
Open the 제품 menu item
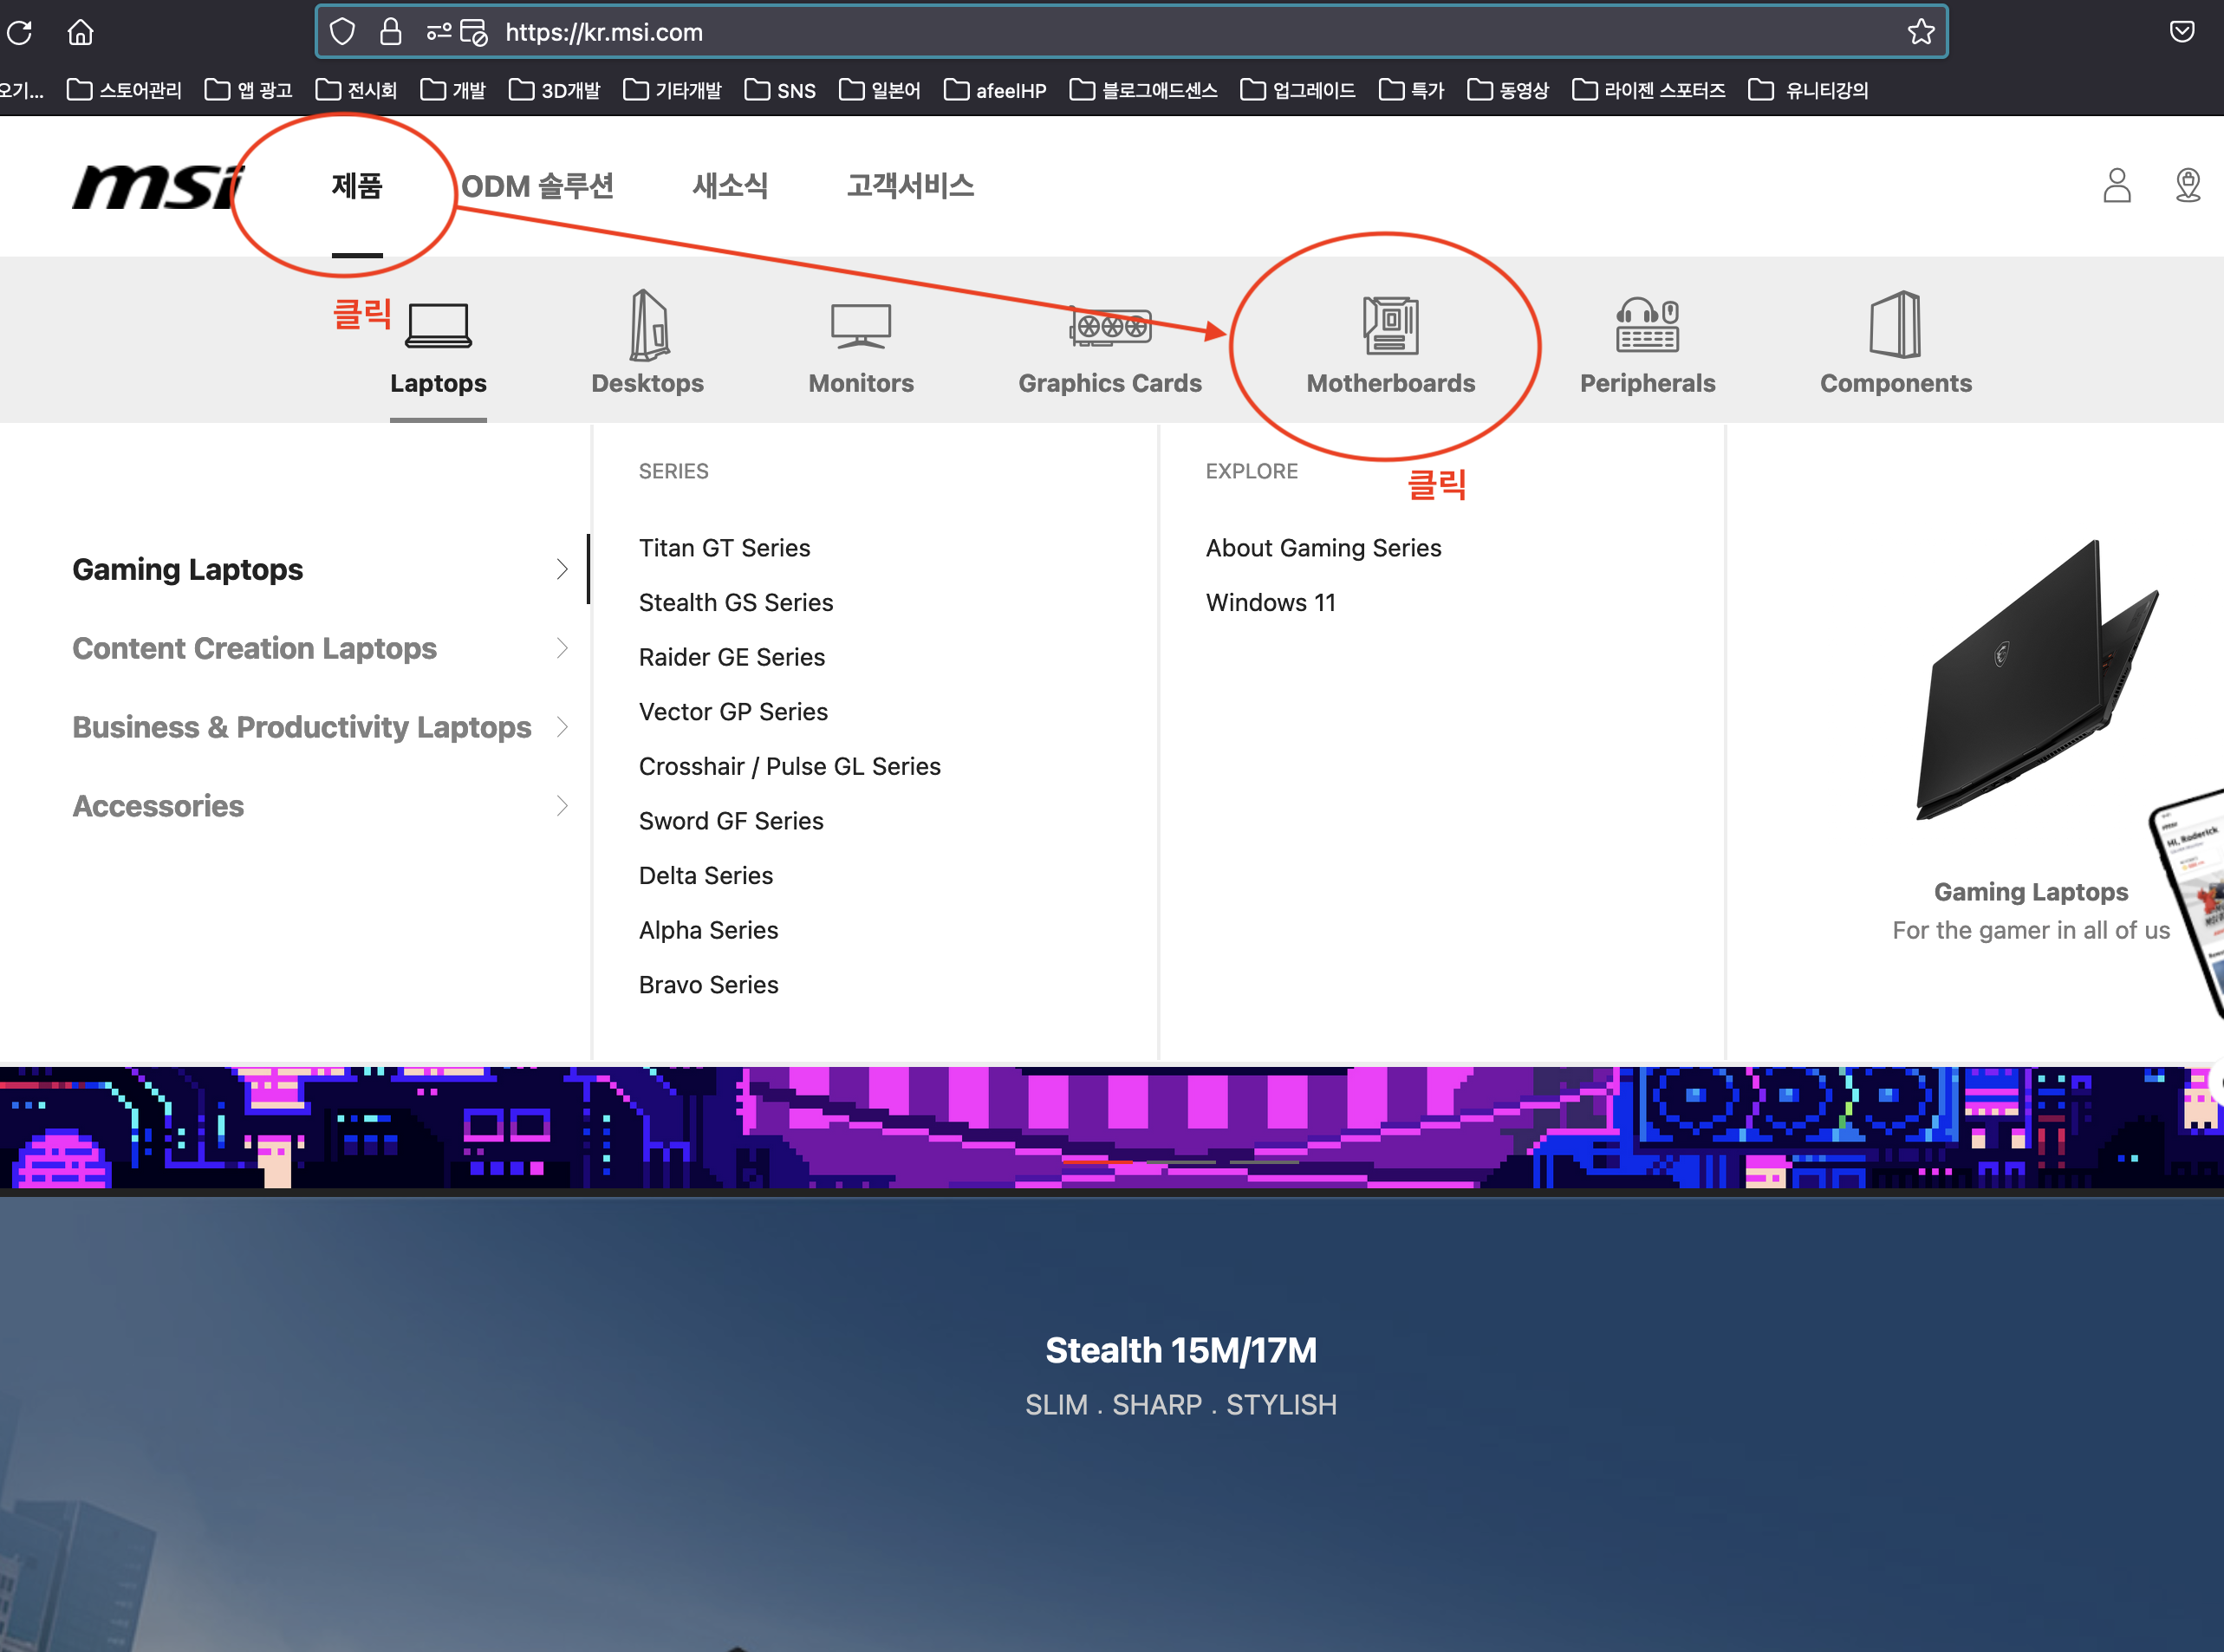356,186
